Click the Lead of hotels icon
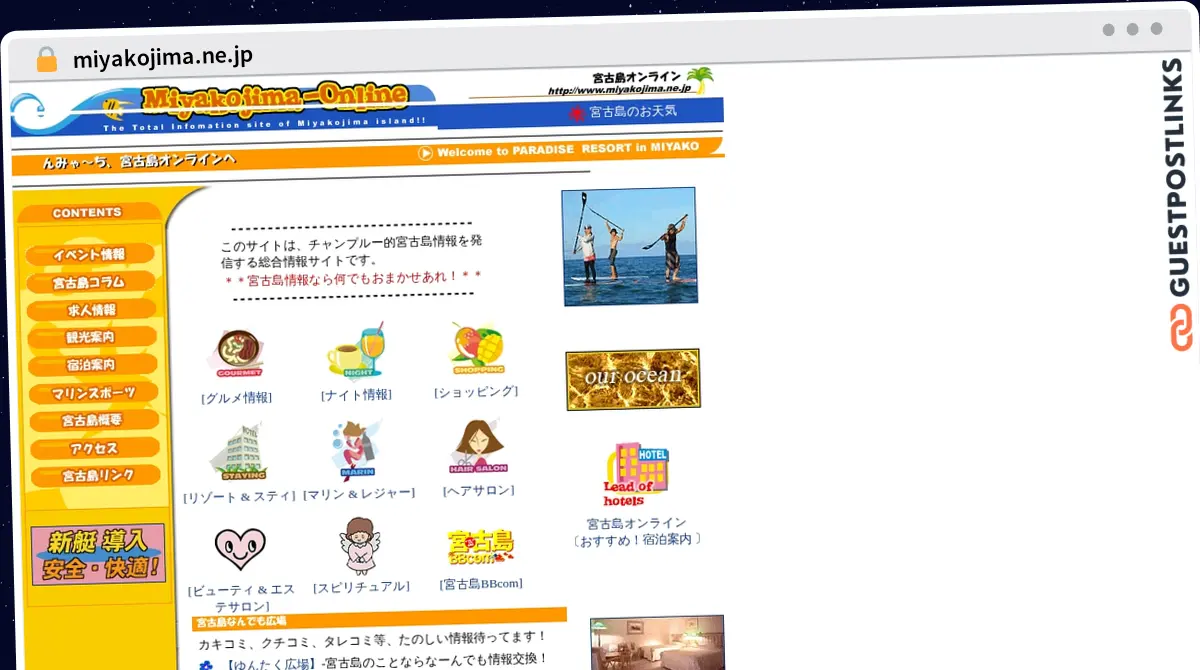The image size is (1200, 670). click(x=635, y=476)
